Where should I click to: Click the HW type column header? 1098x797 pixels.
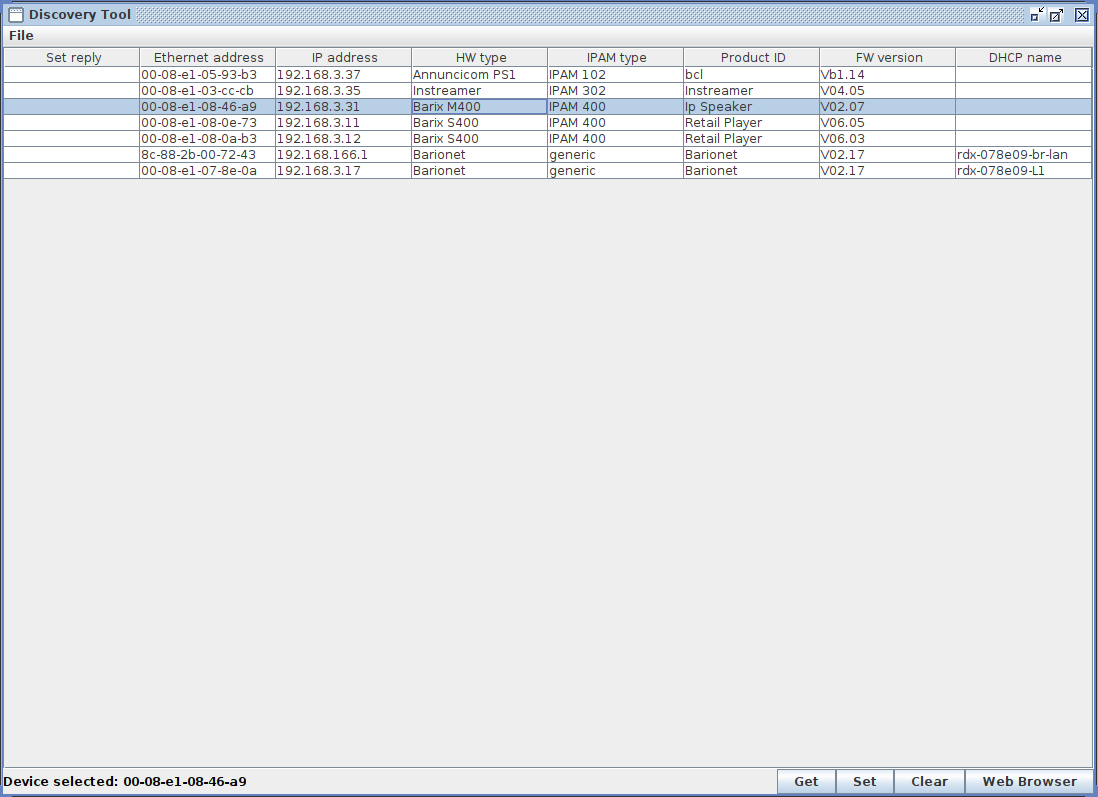(x=480, y=58)
